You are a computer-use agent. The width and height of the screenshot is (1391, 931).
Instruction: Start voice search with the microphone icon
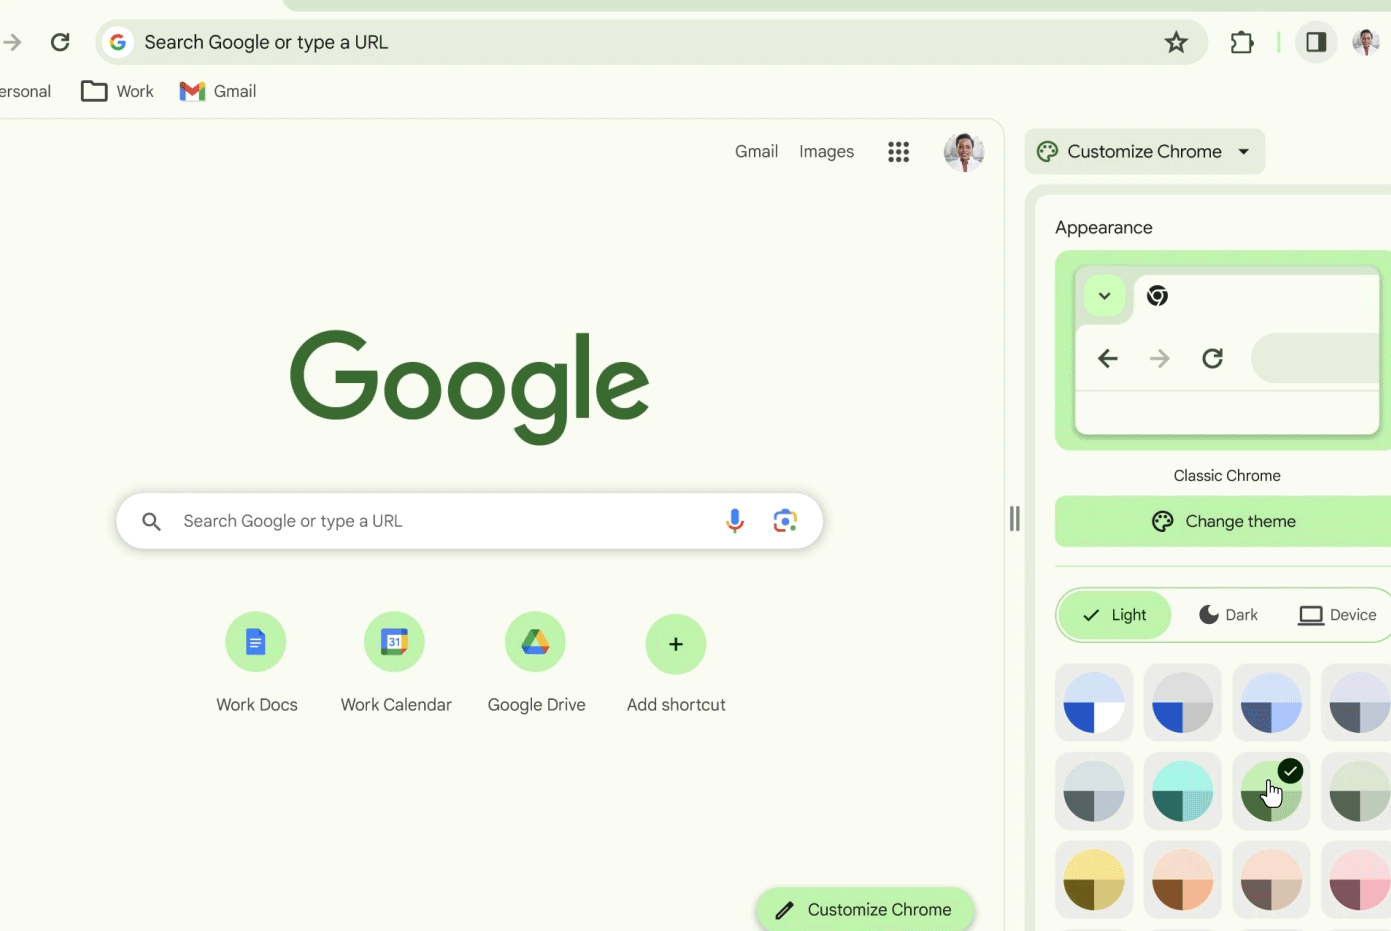point(735,521)
